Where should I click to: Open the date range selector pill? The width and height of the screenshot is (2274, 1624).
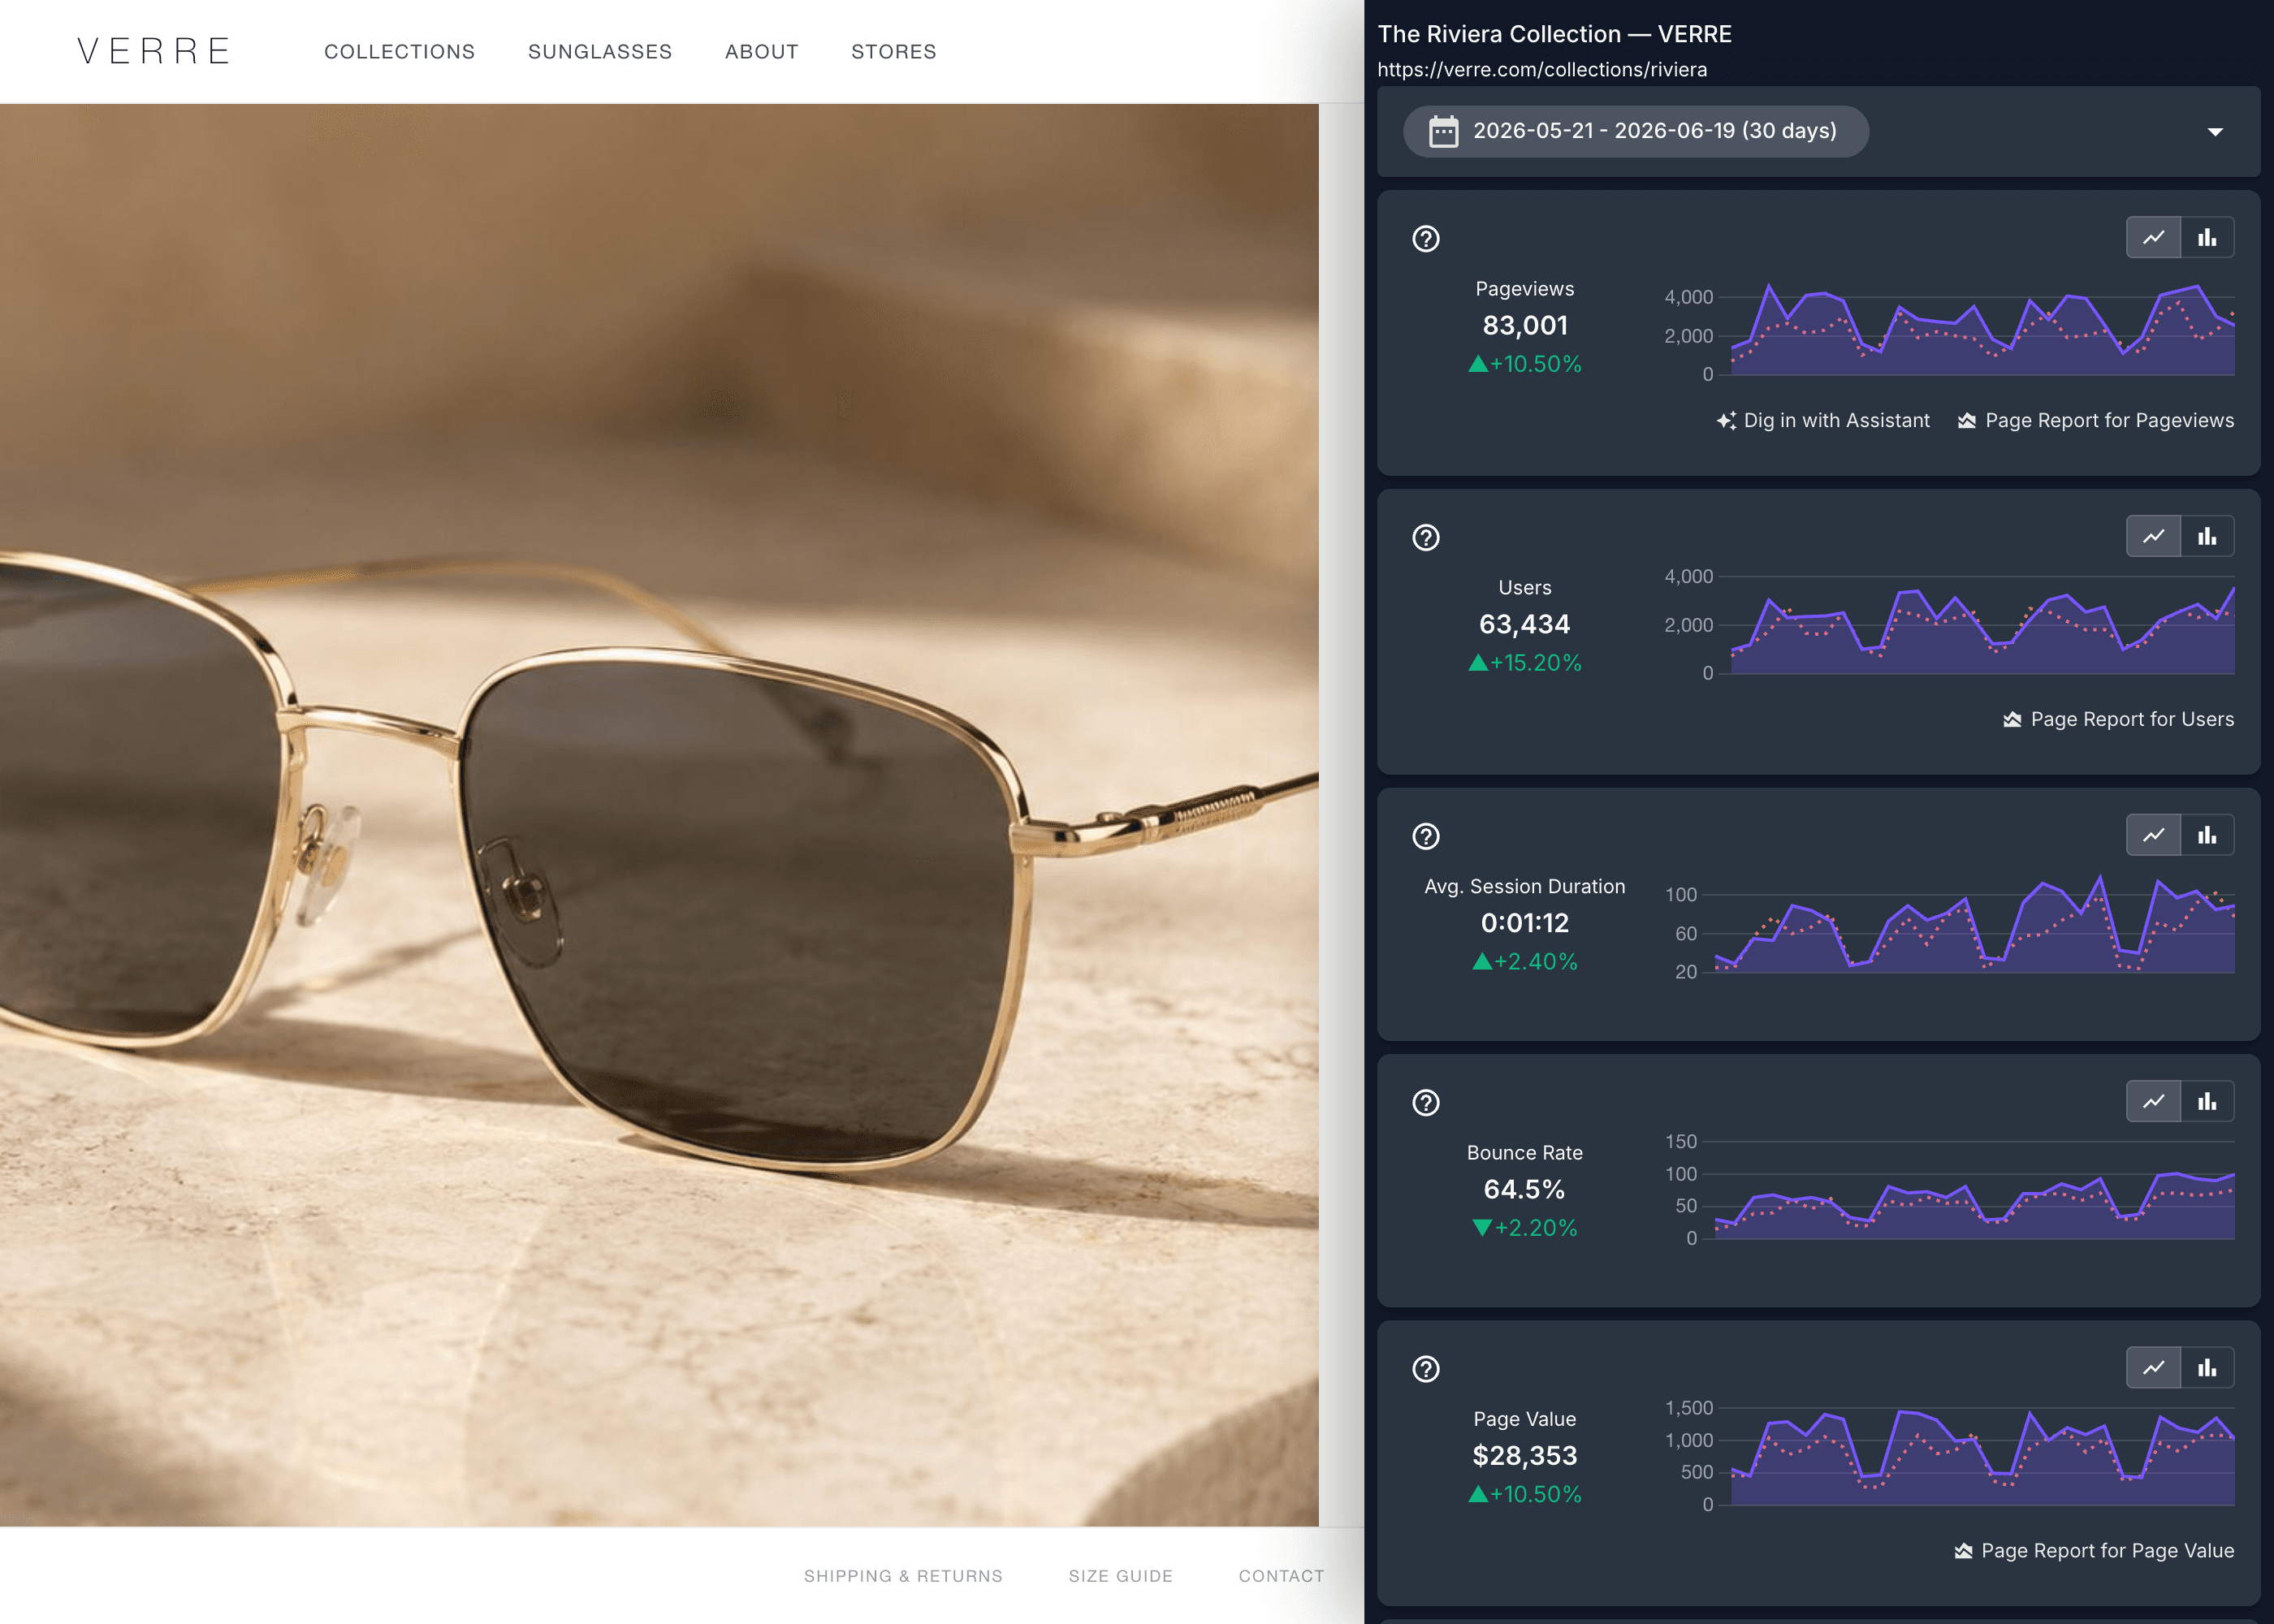tap(1636, 131)
